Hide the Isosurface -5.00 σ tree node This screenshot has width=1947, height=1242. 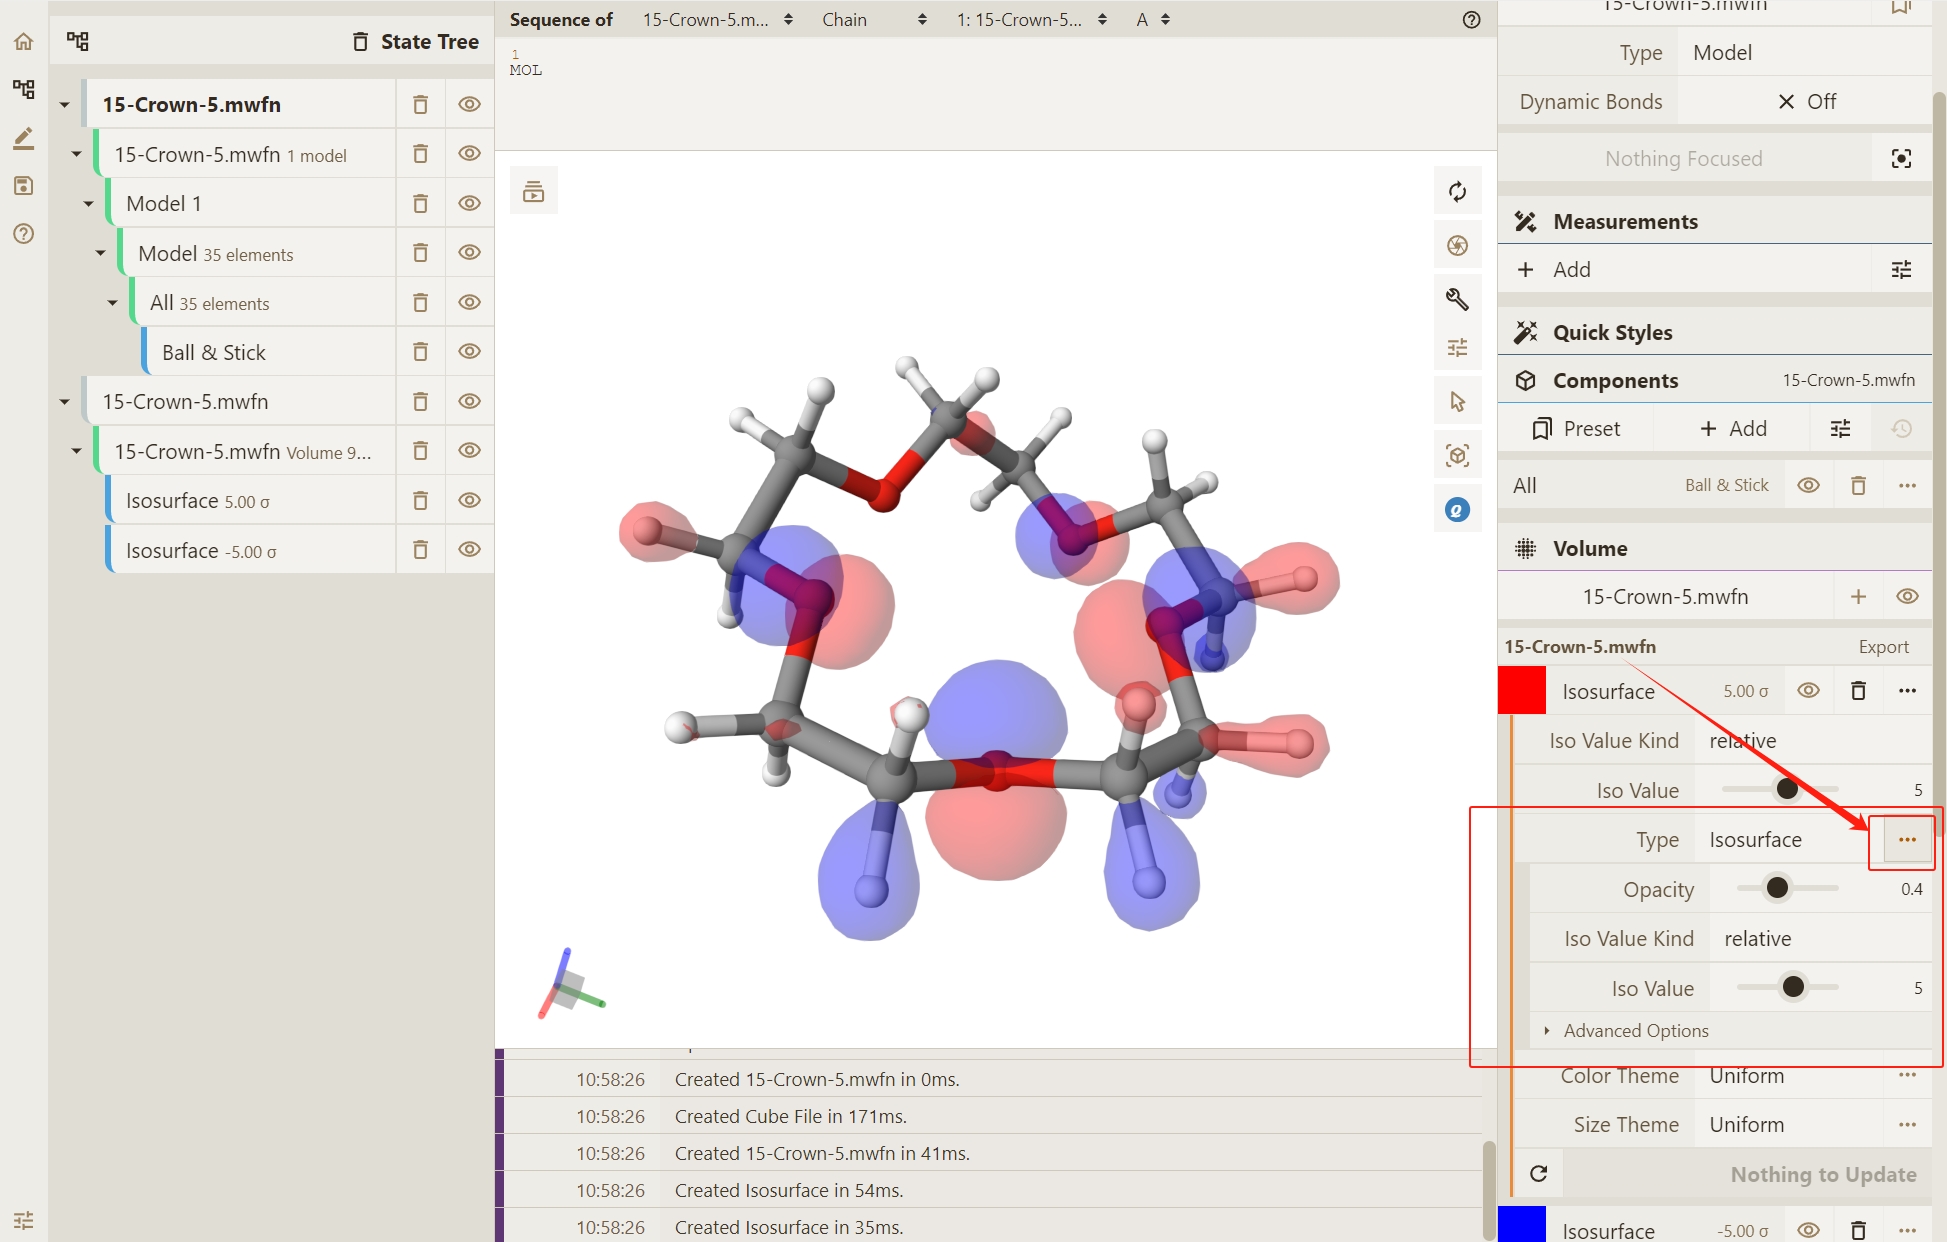(469, 550)
